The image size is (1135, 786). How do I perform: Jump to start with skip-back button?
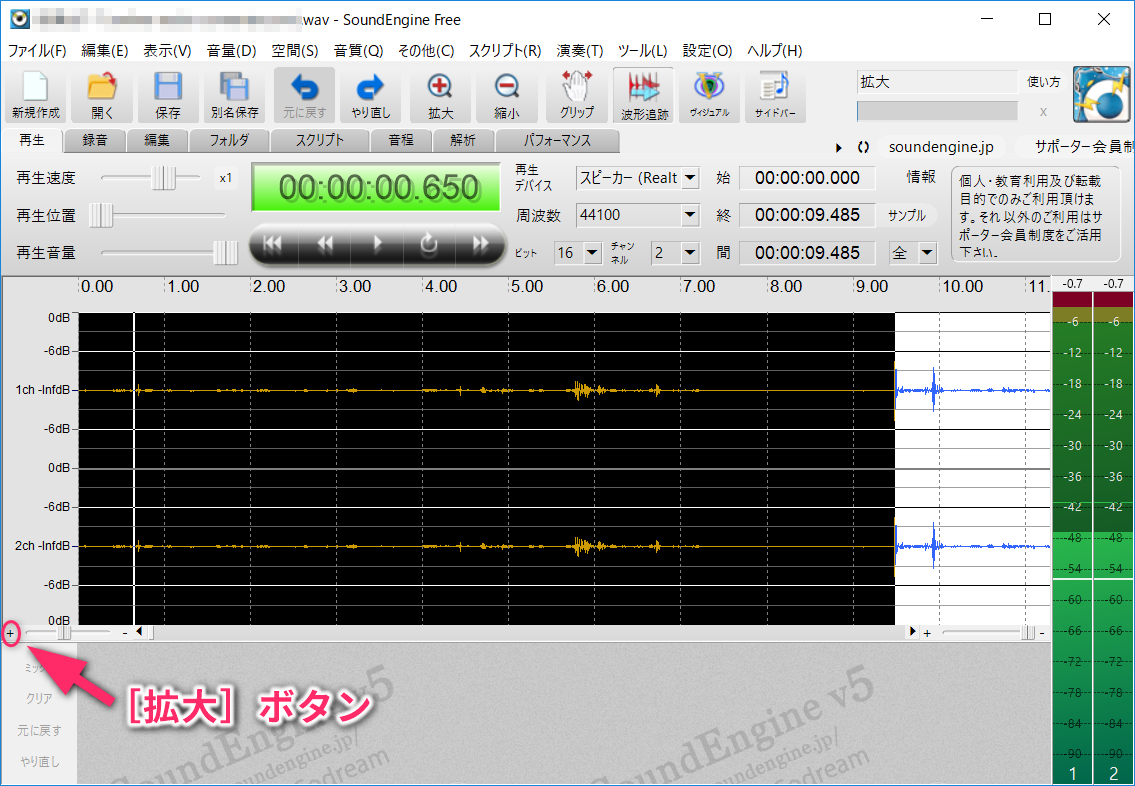(x=273, y=245)
